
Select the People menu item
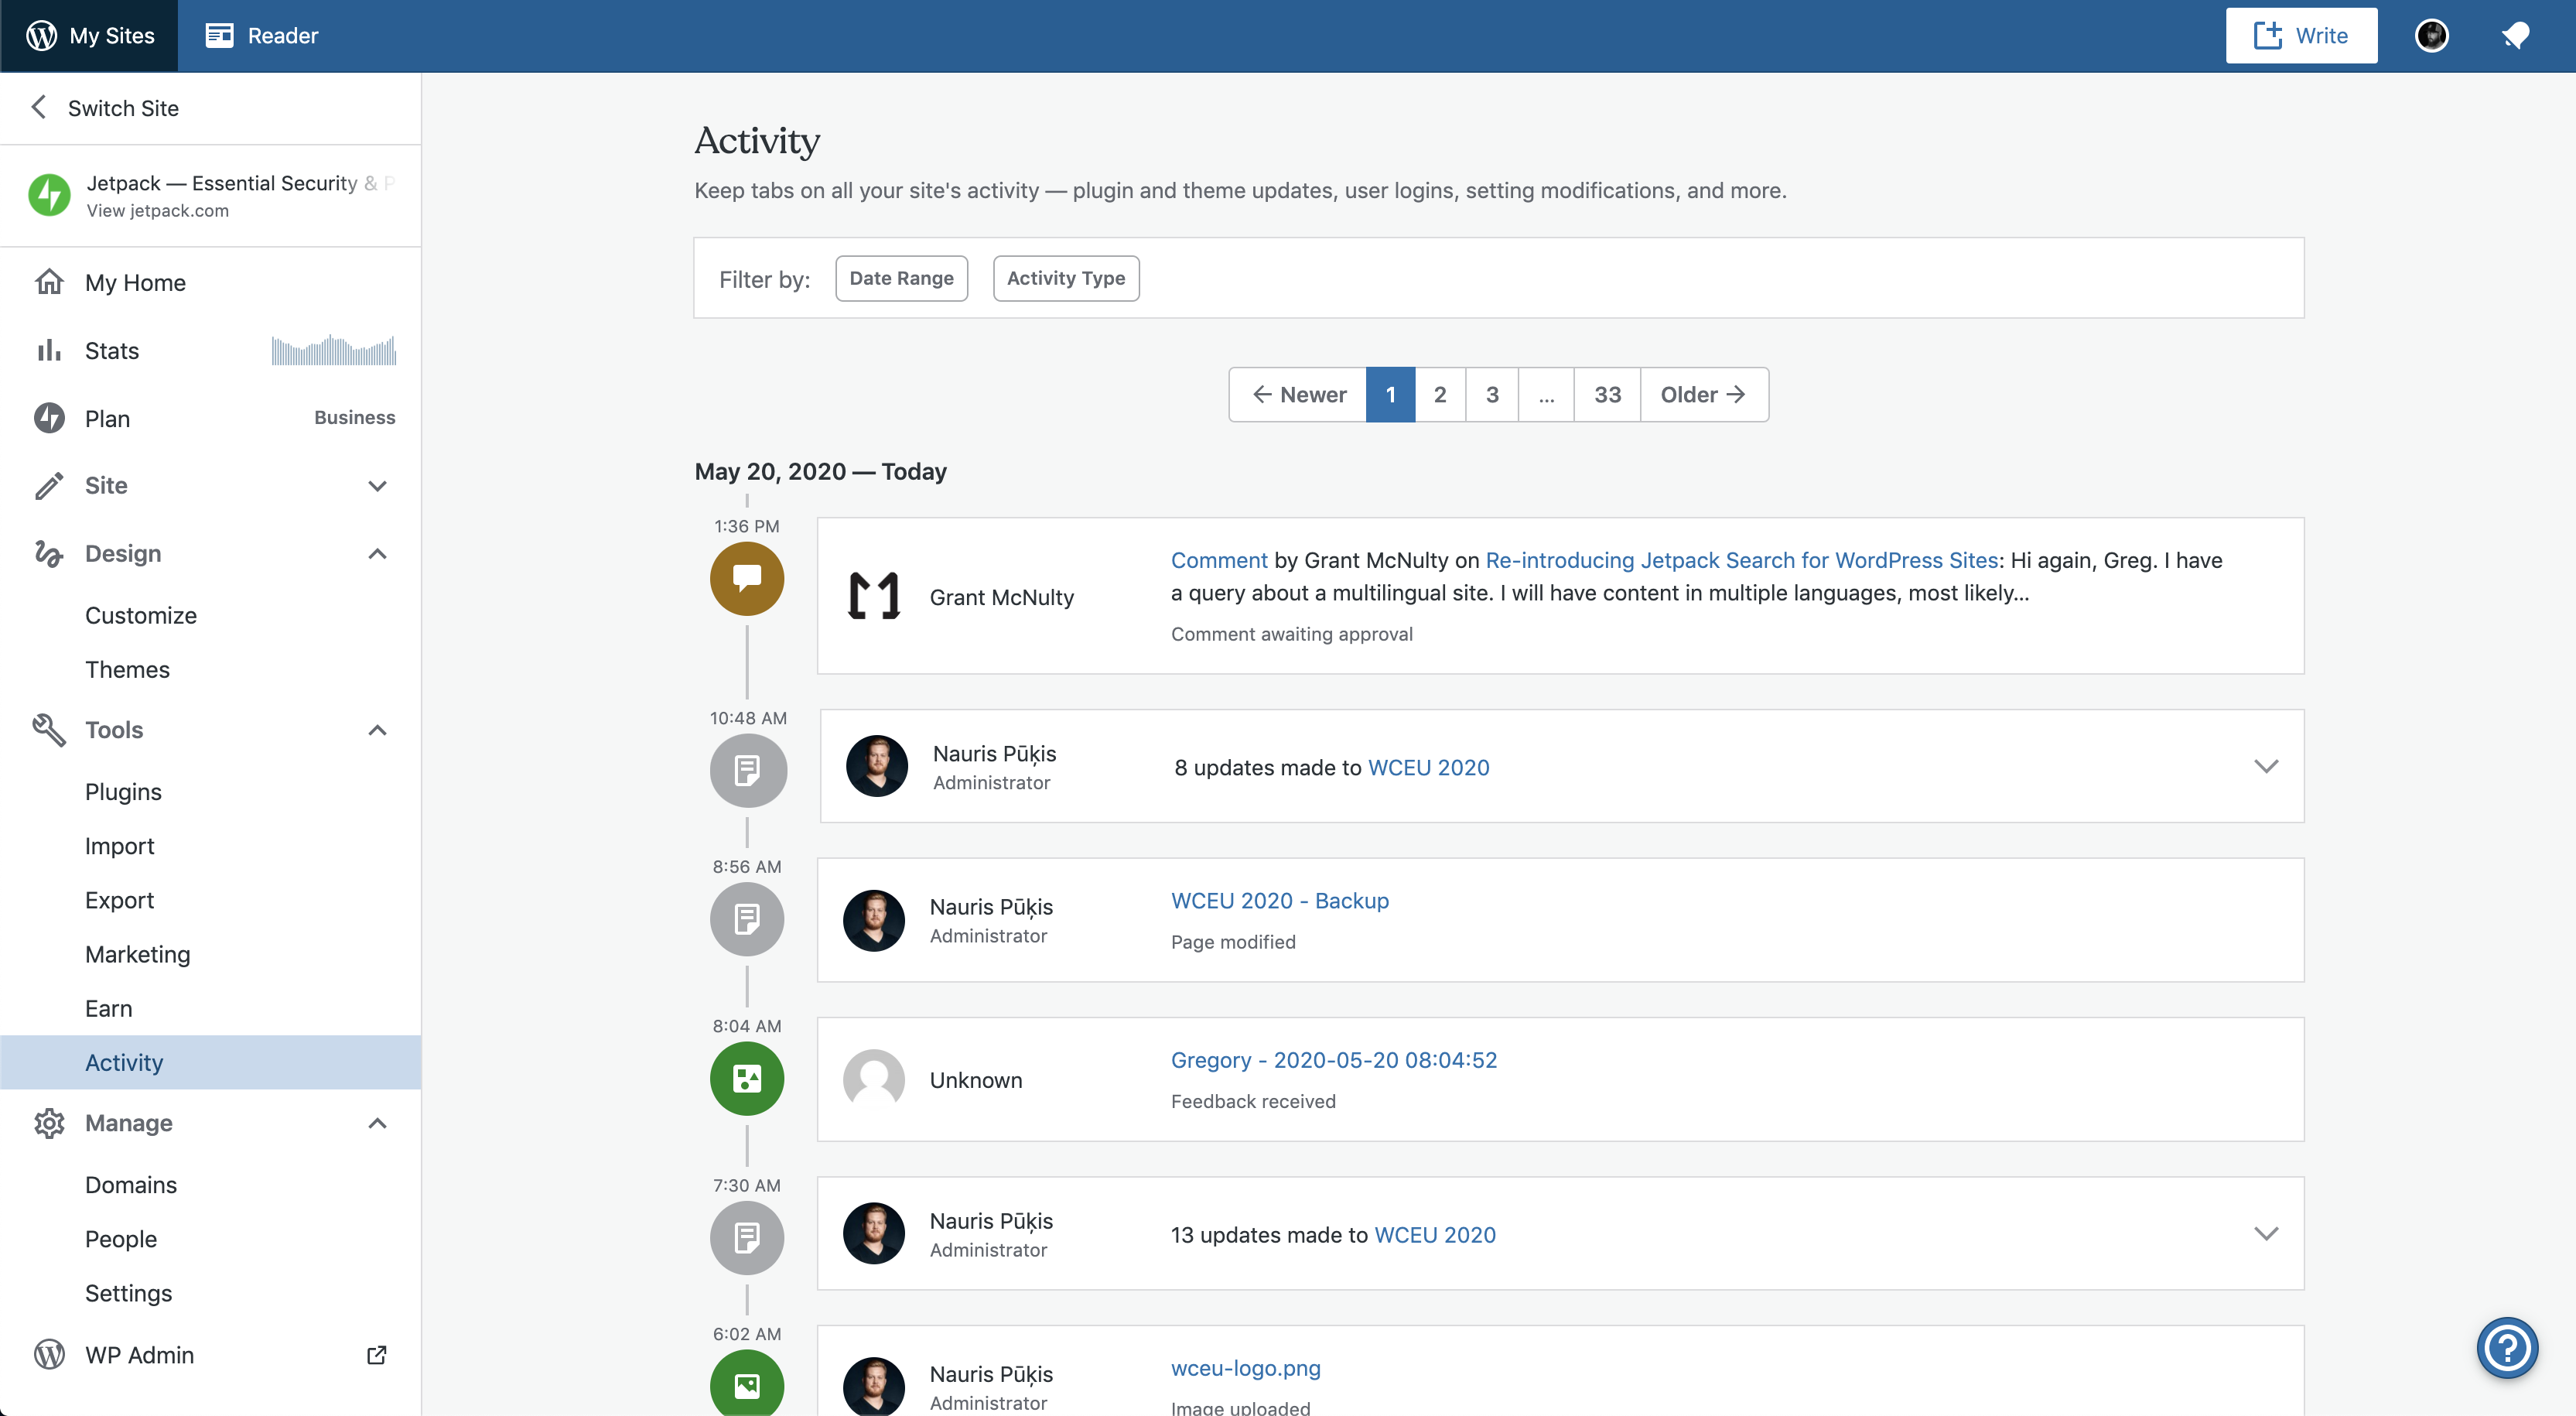[x=120, y=1236]
